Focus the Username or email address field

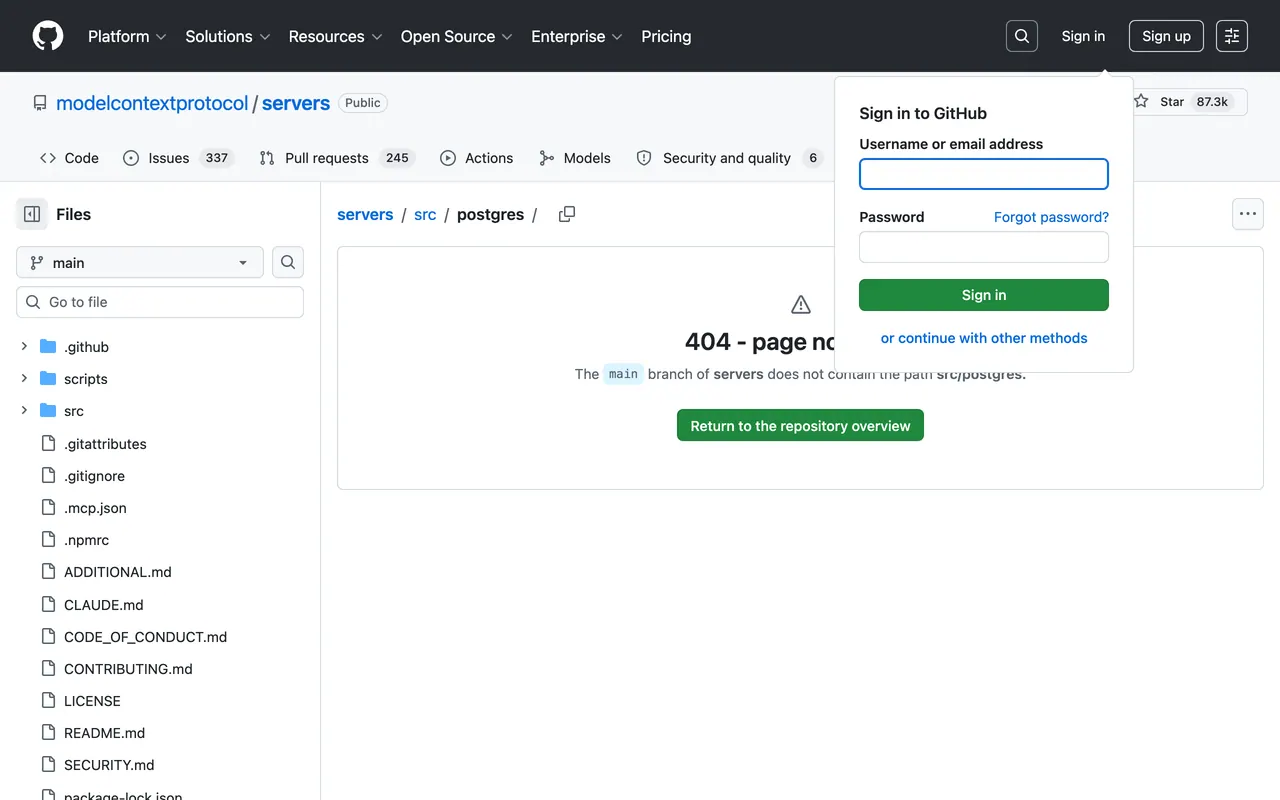tap(984, 174)
